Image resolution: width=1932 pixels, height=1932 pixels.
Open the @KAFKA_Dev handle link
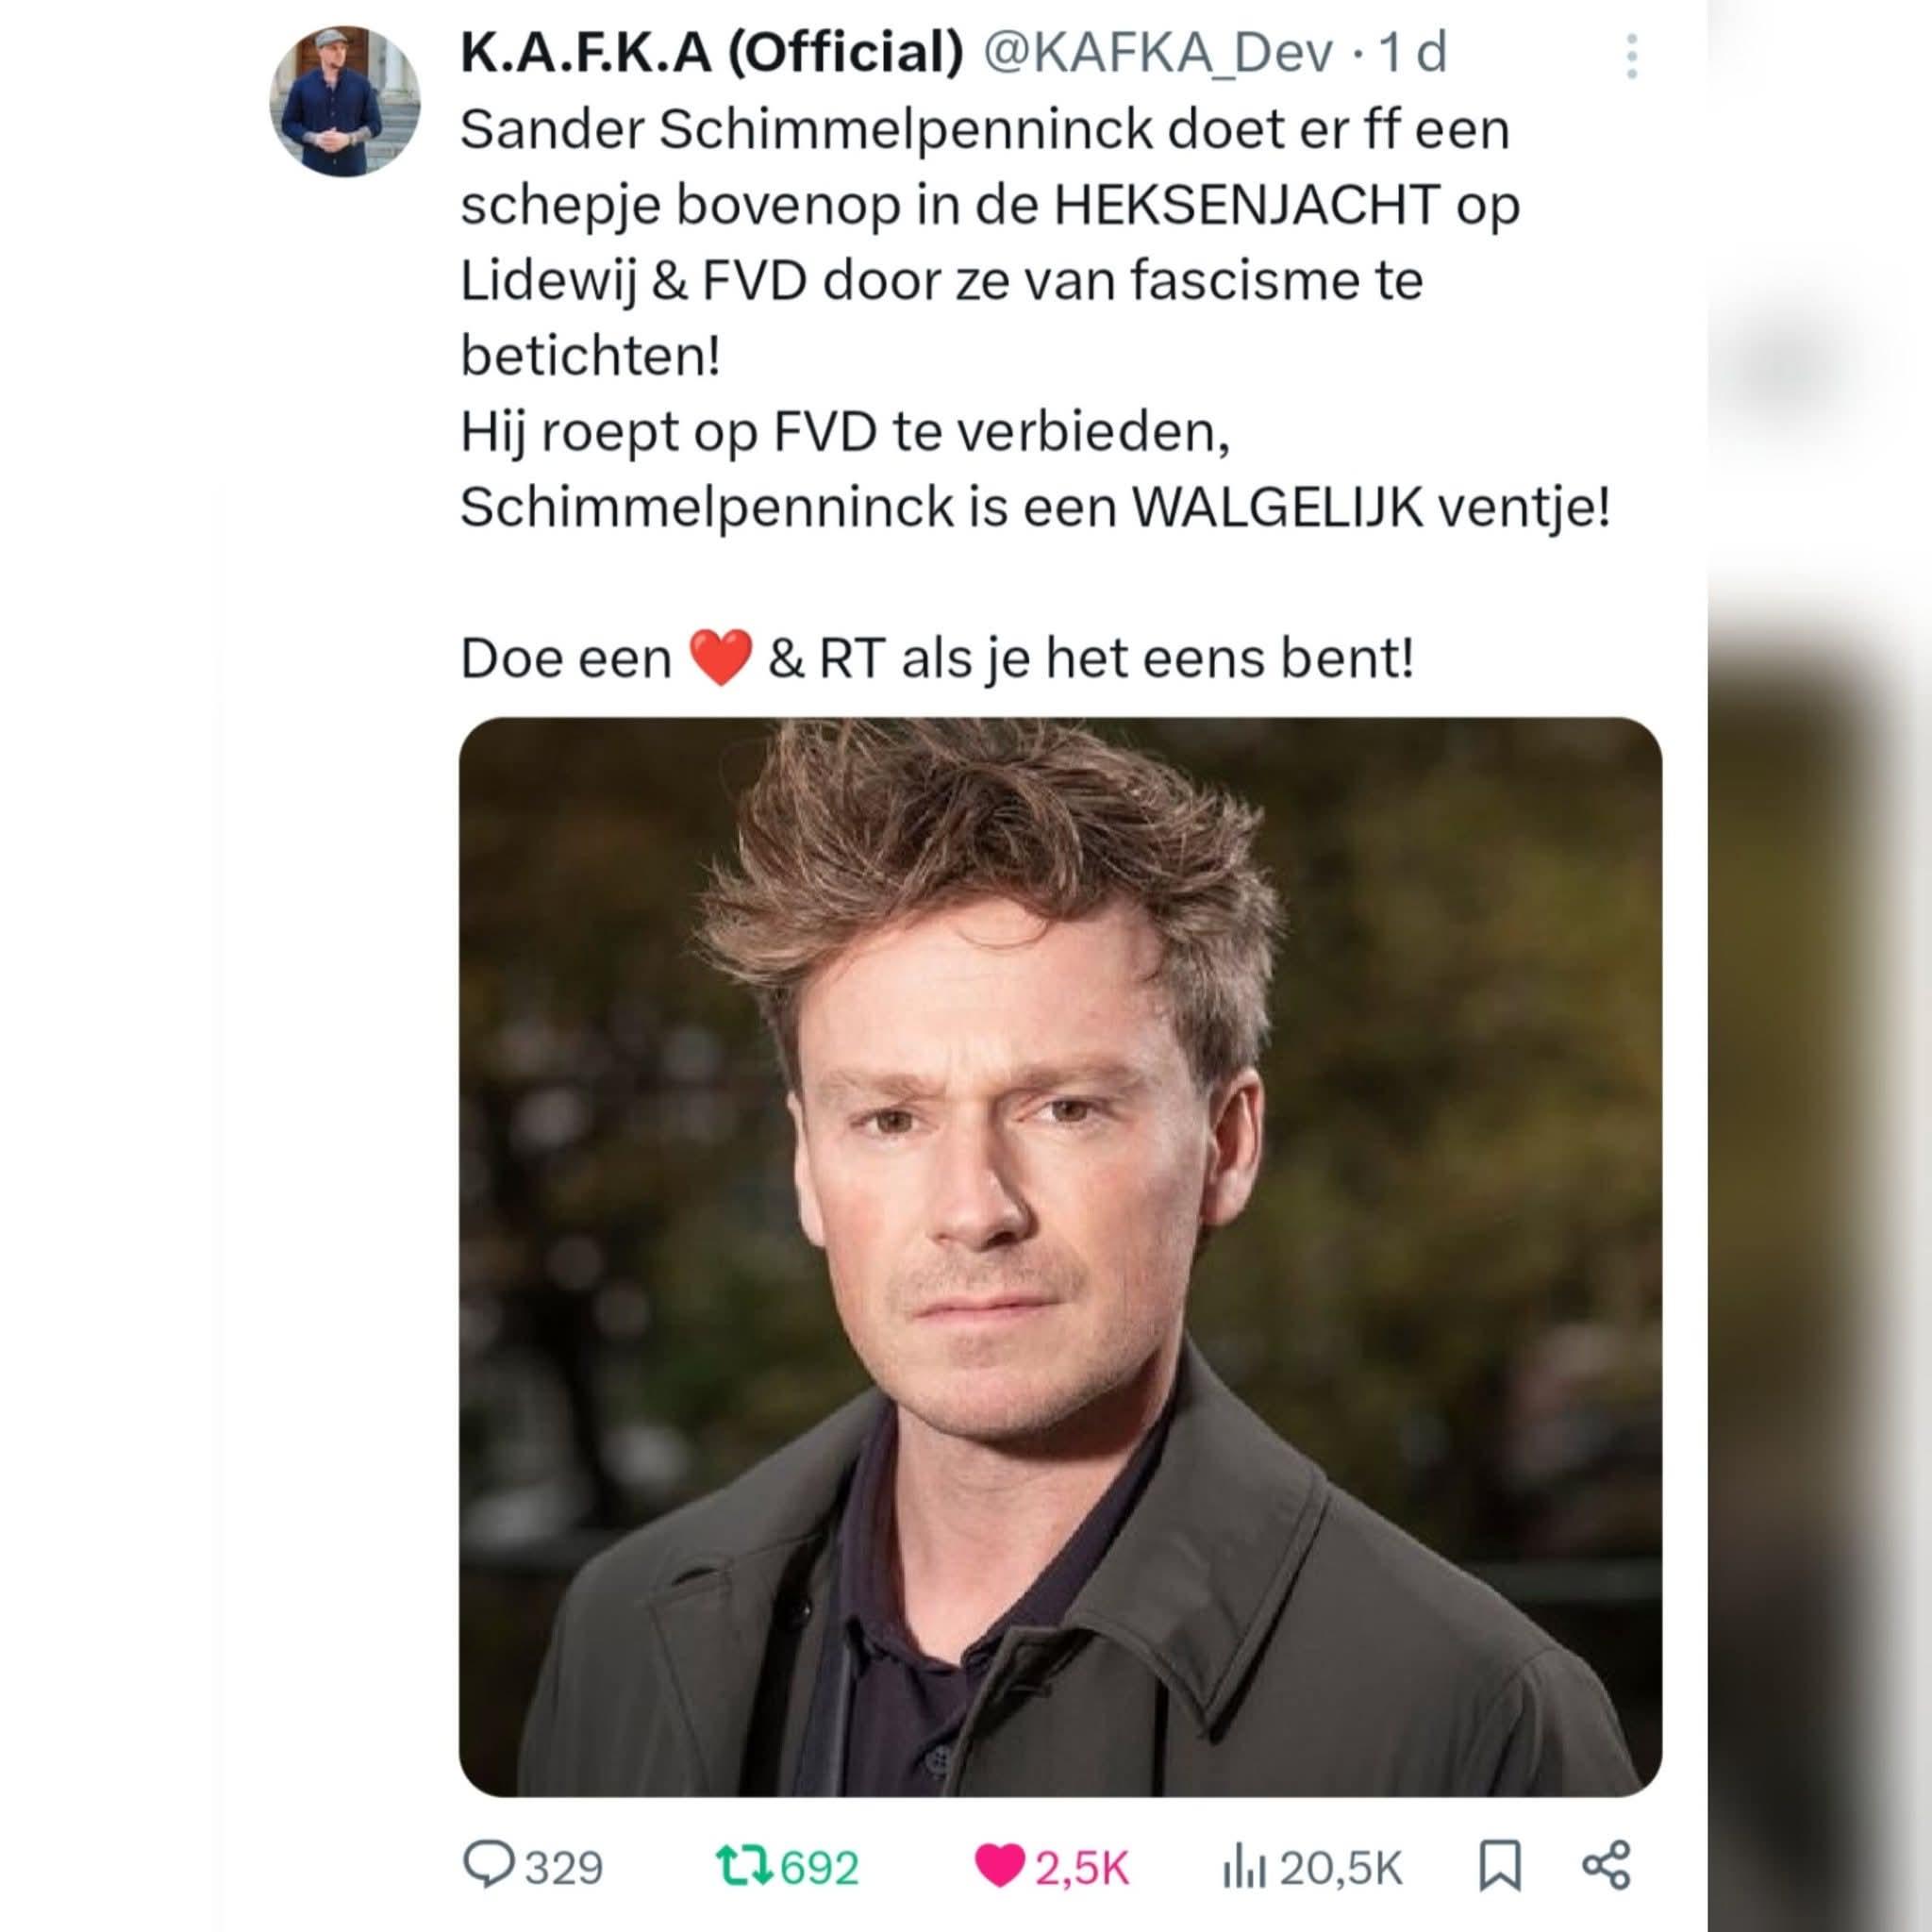pos(1160,53)
